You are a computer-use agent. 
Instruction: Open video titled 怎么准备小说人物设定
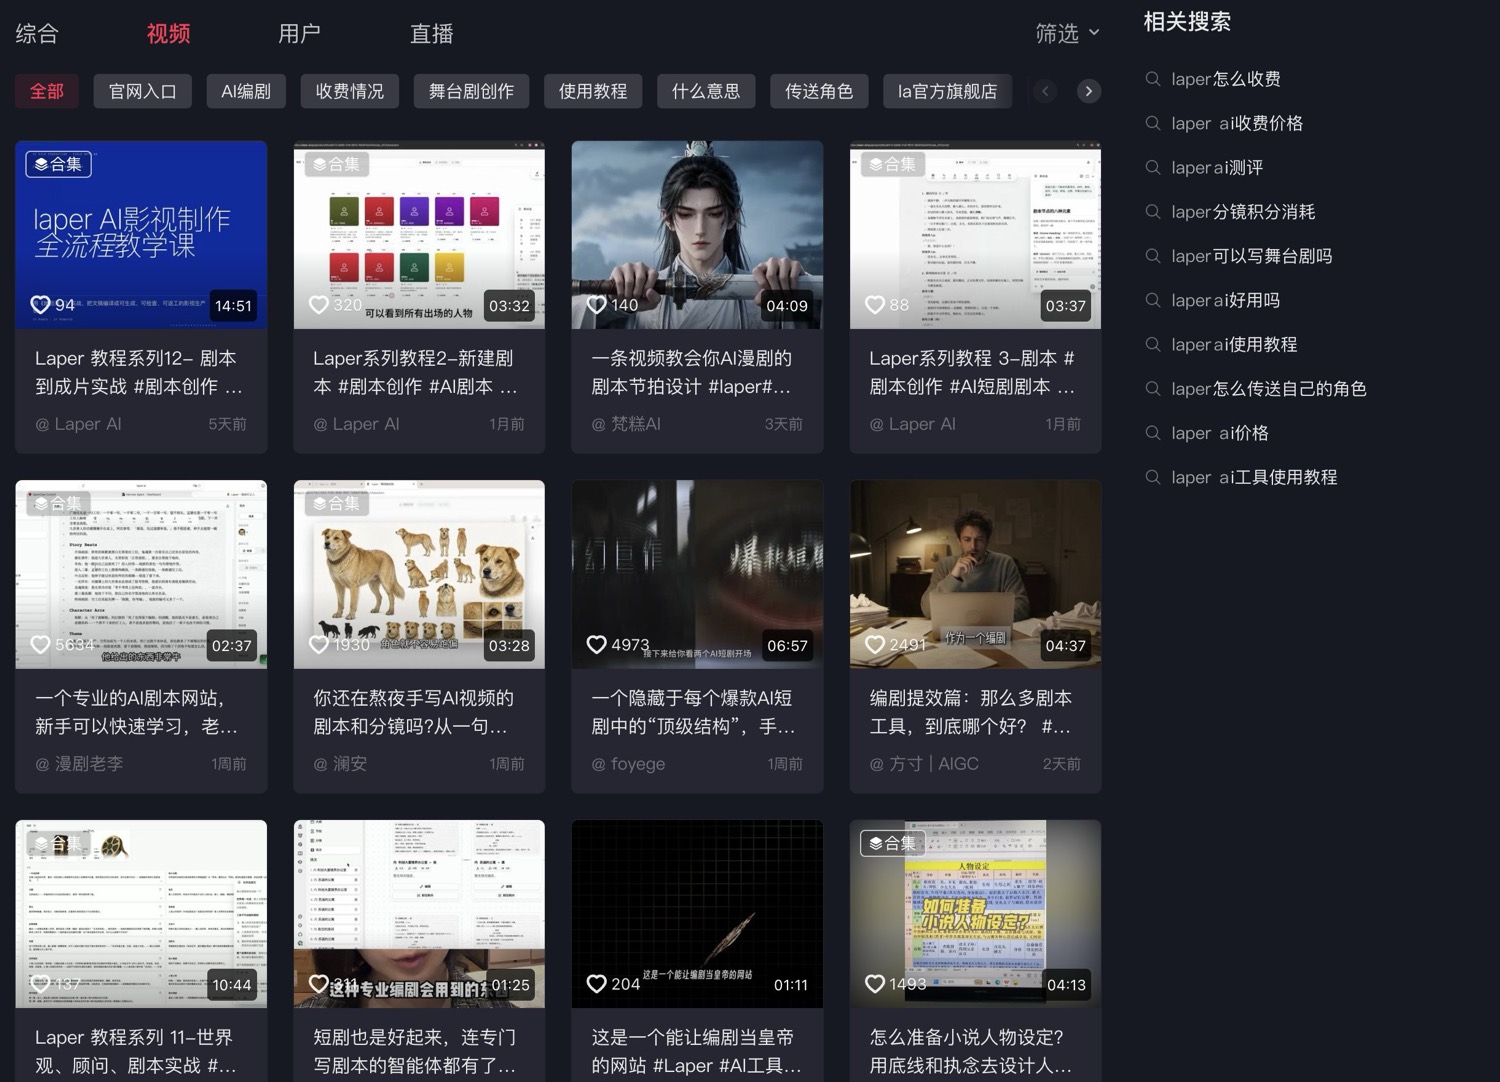(970, 1051)
